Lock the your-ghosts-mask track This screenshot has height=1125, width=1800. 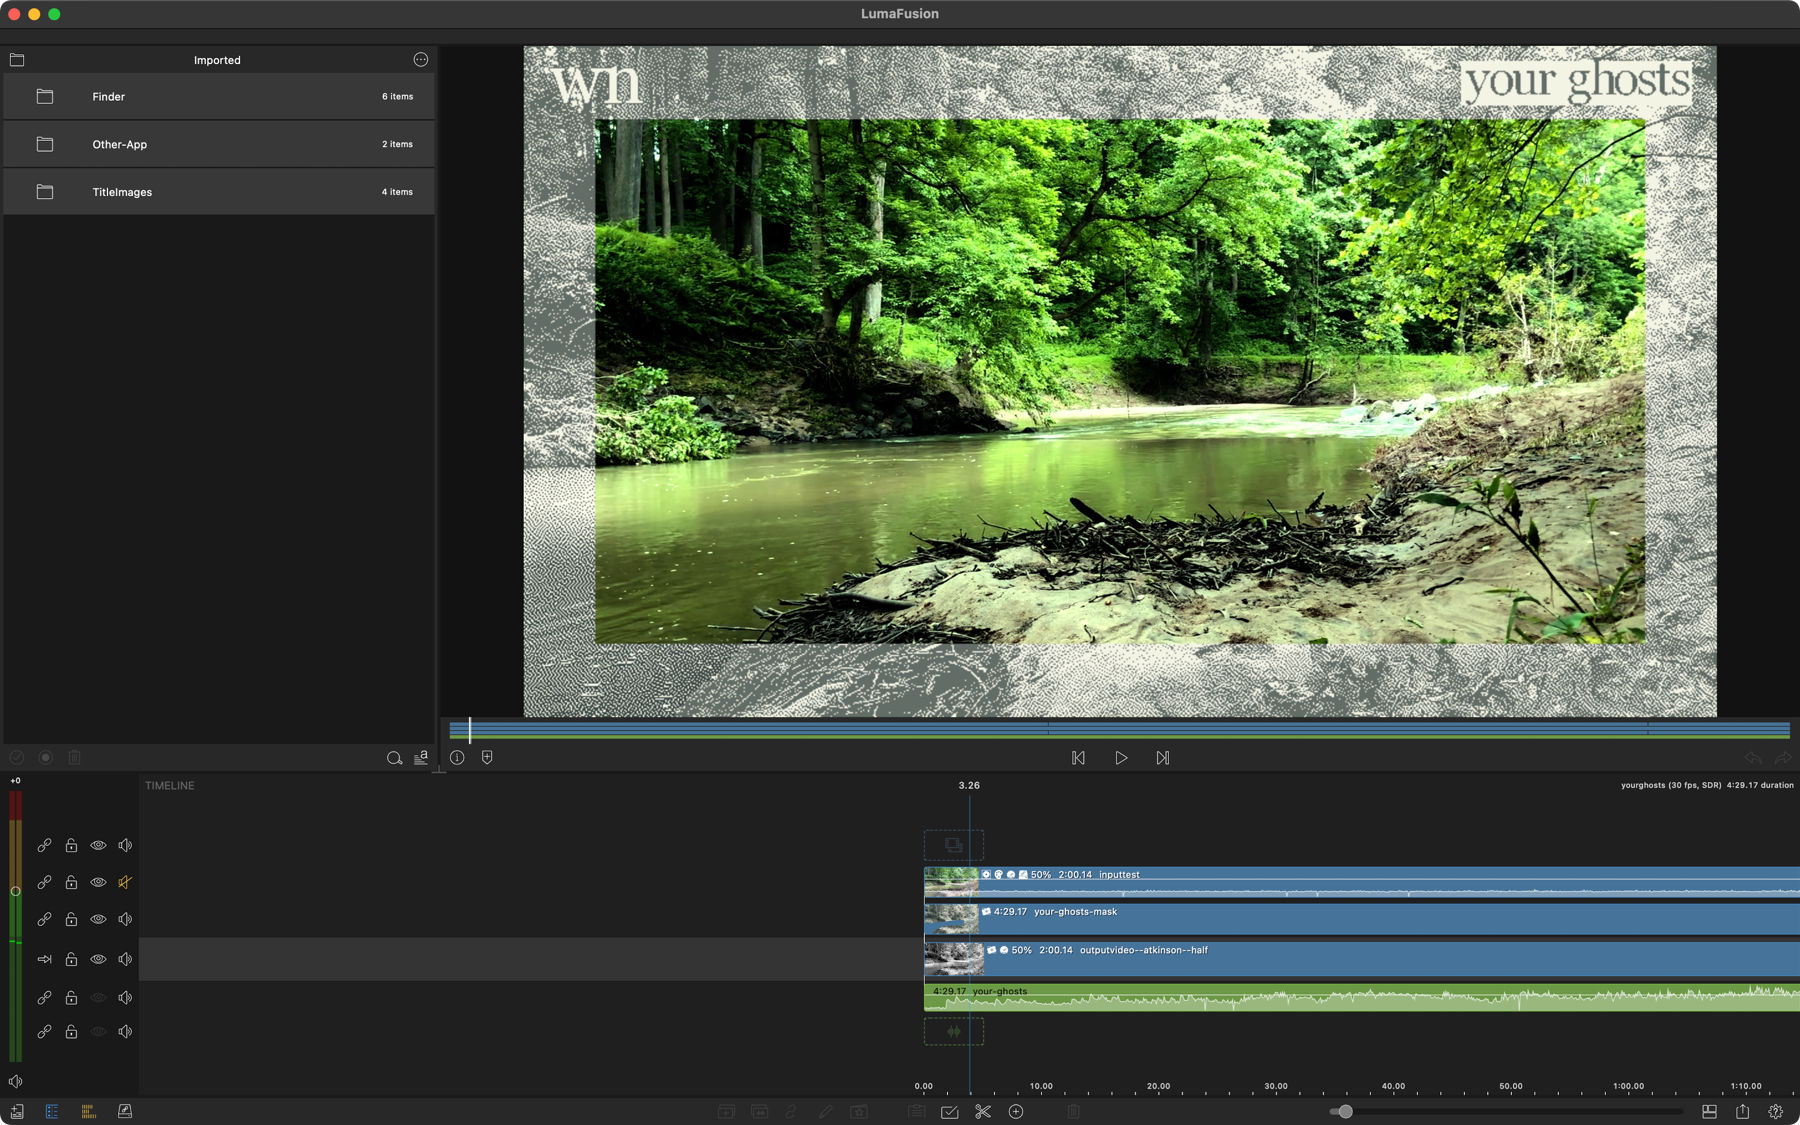71,919
